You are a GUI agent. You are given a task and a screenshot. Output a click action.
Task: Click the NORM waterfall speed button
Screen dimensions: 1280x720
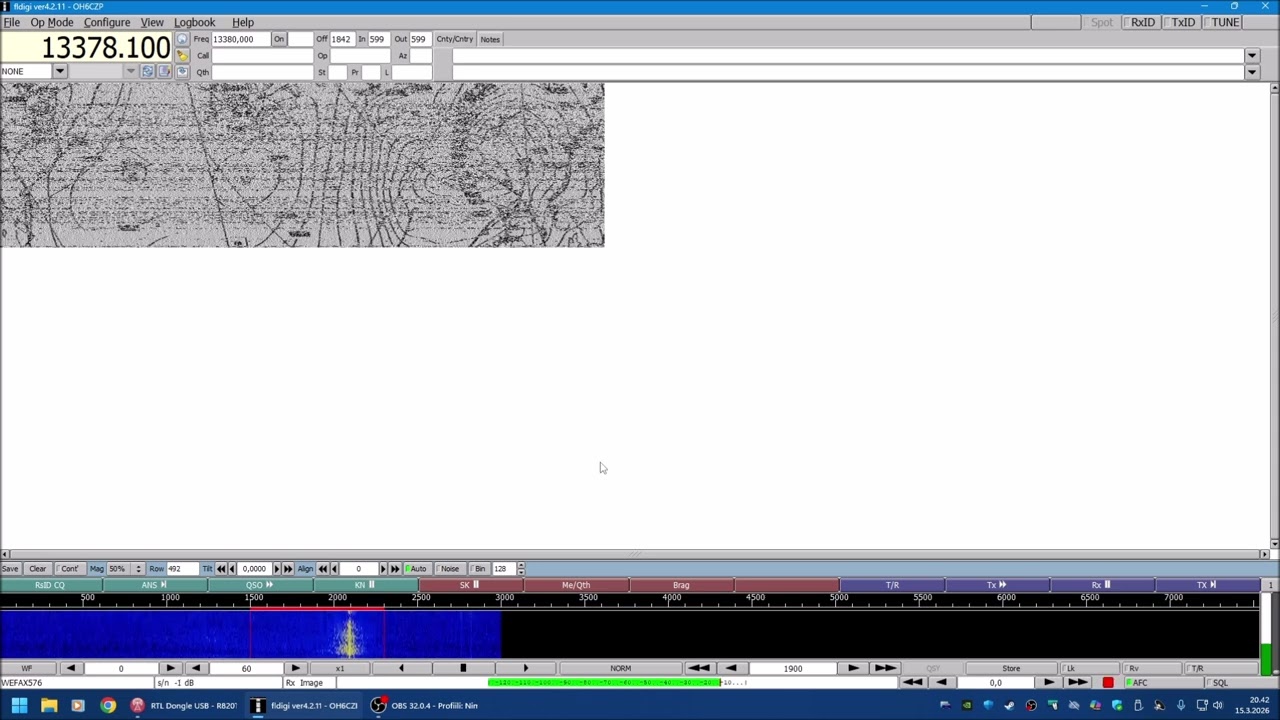pyautogui.click(x=620, y=668)
